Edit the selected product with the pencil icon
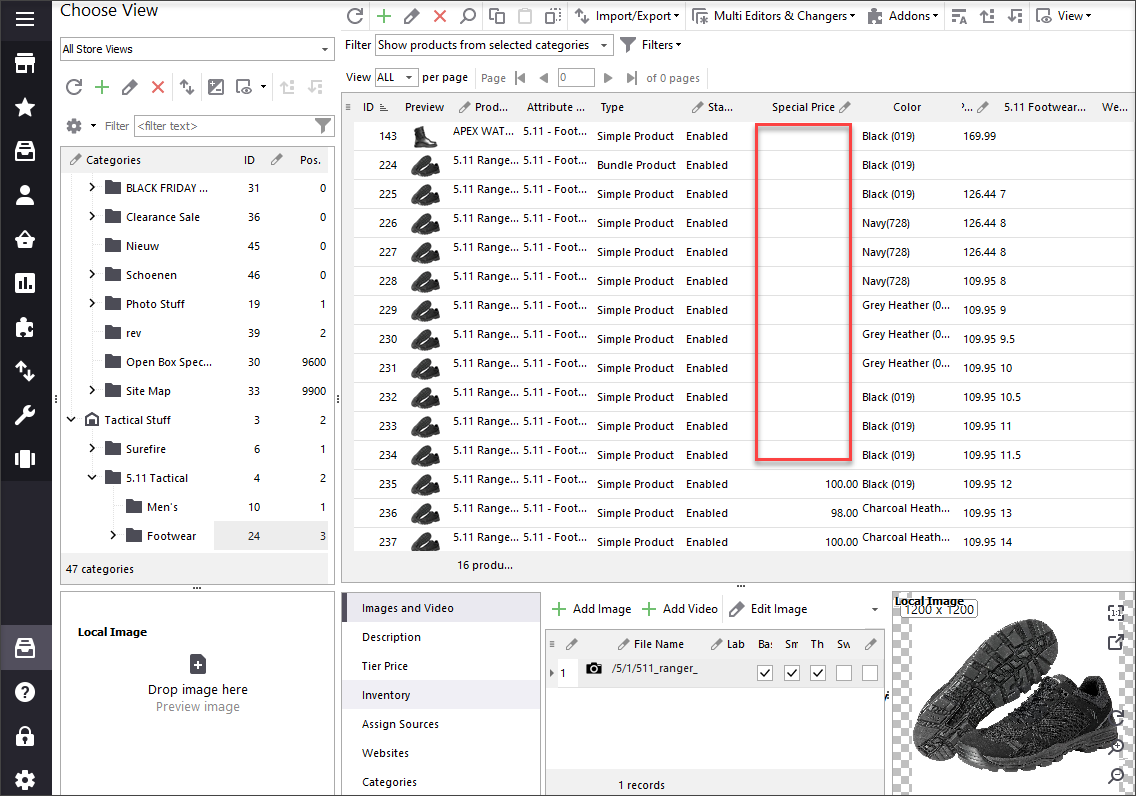1136x796 pixels. click(412, 16)
